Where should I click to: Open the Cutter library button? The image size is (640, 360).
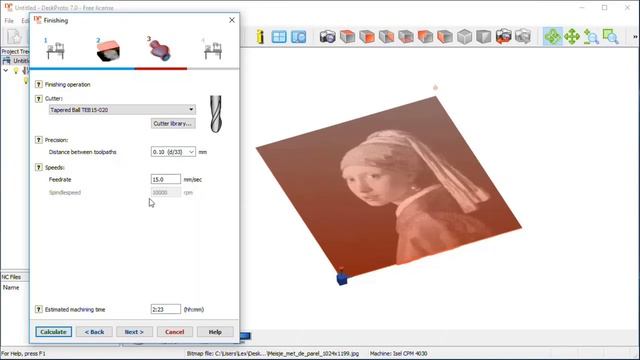pyautogui.click(x=173, y=123)
